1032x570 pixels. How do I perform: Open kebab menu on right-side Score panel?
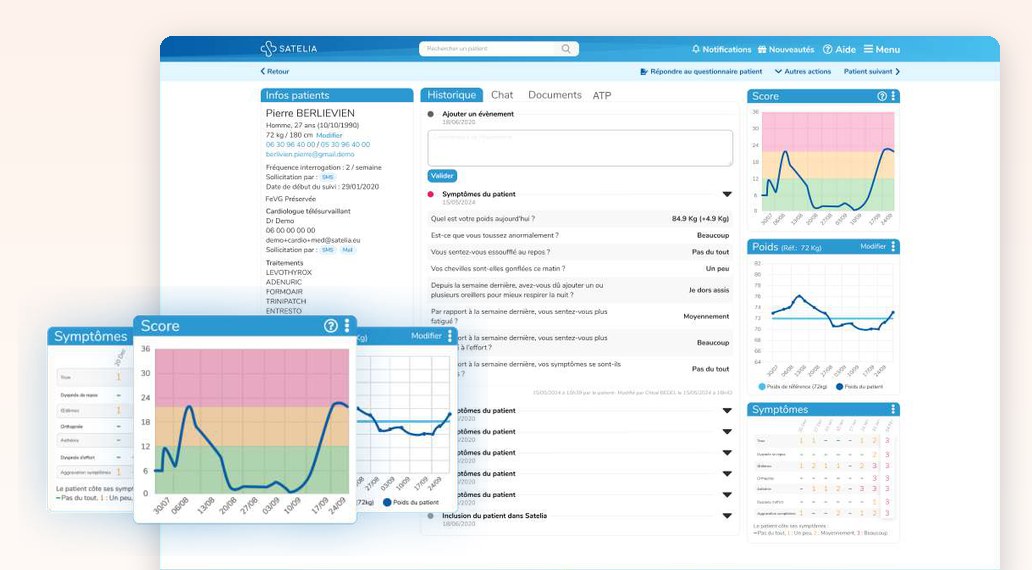pos(893,96)
